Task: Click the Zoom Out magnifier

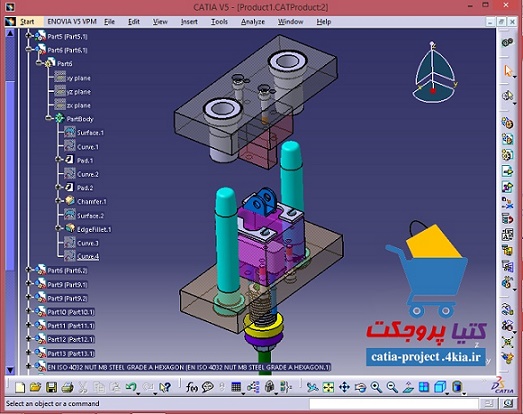Action: click(392, 387)
